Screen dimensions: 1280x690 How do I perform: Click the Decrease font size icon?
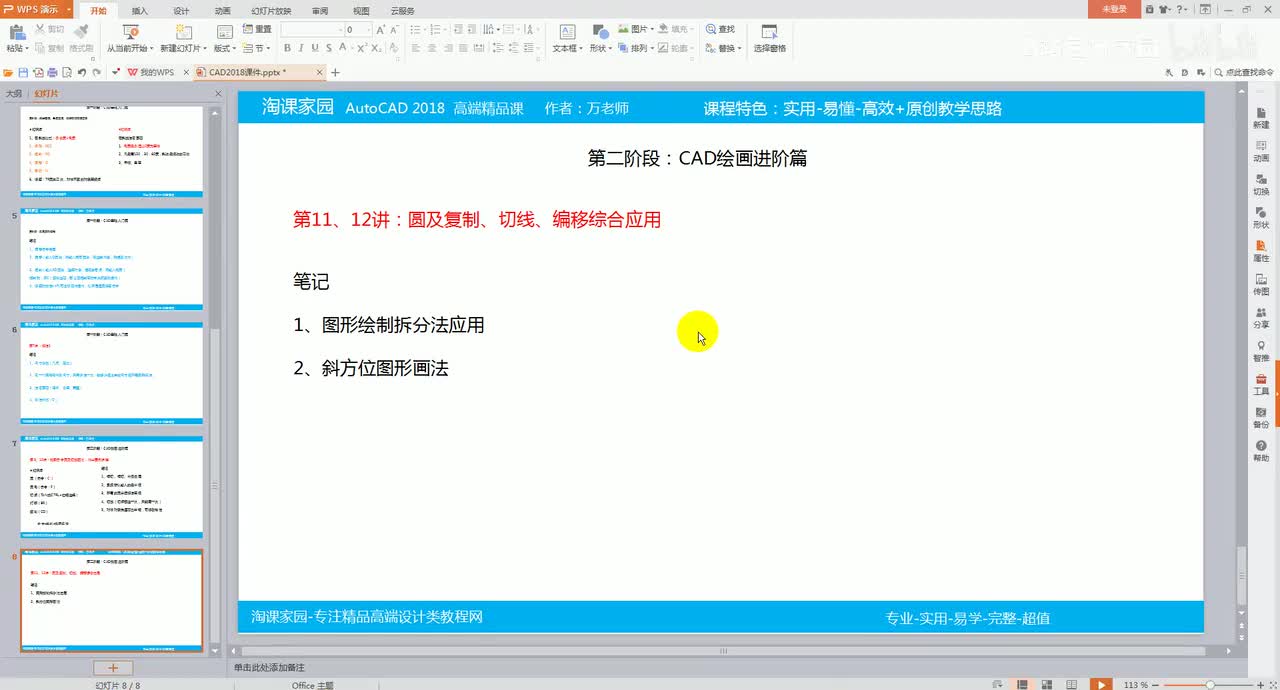pos(395,30)
